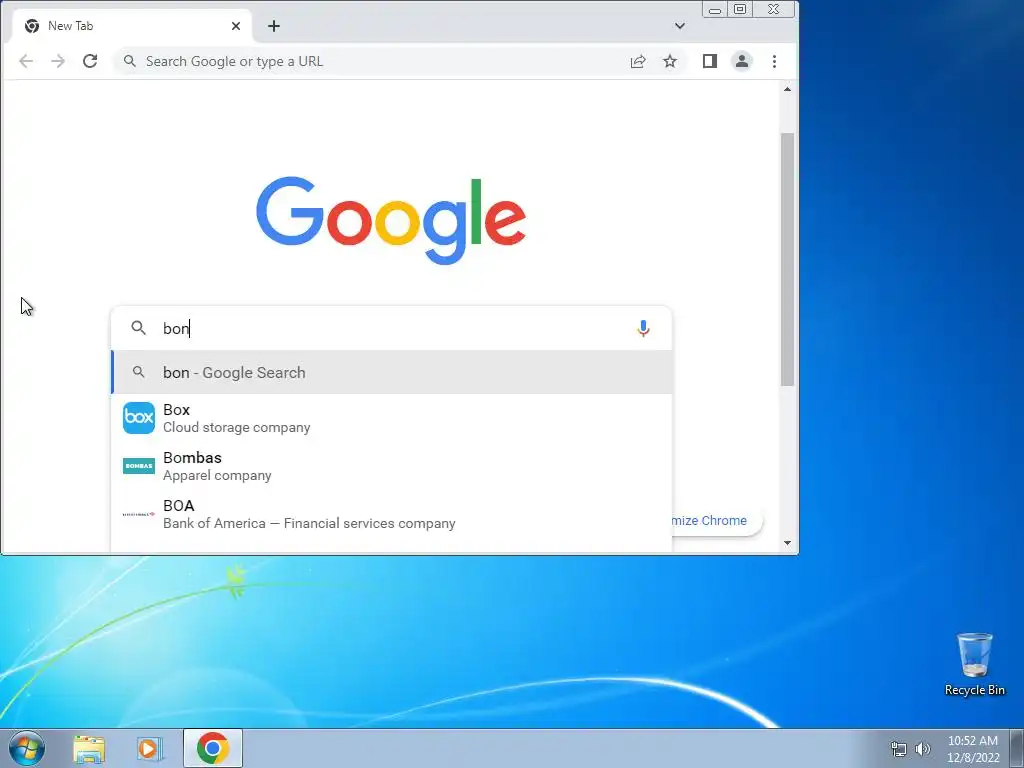Viewport: 1024px width, 768px height.
Task: Click the Chrome taskbar icon
Action: pyautogui.click(x=212, y=748)
